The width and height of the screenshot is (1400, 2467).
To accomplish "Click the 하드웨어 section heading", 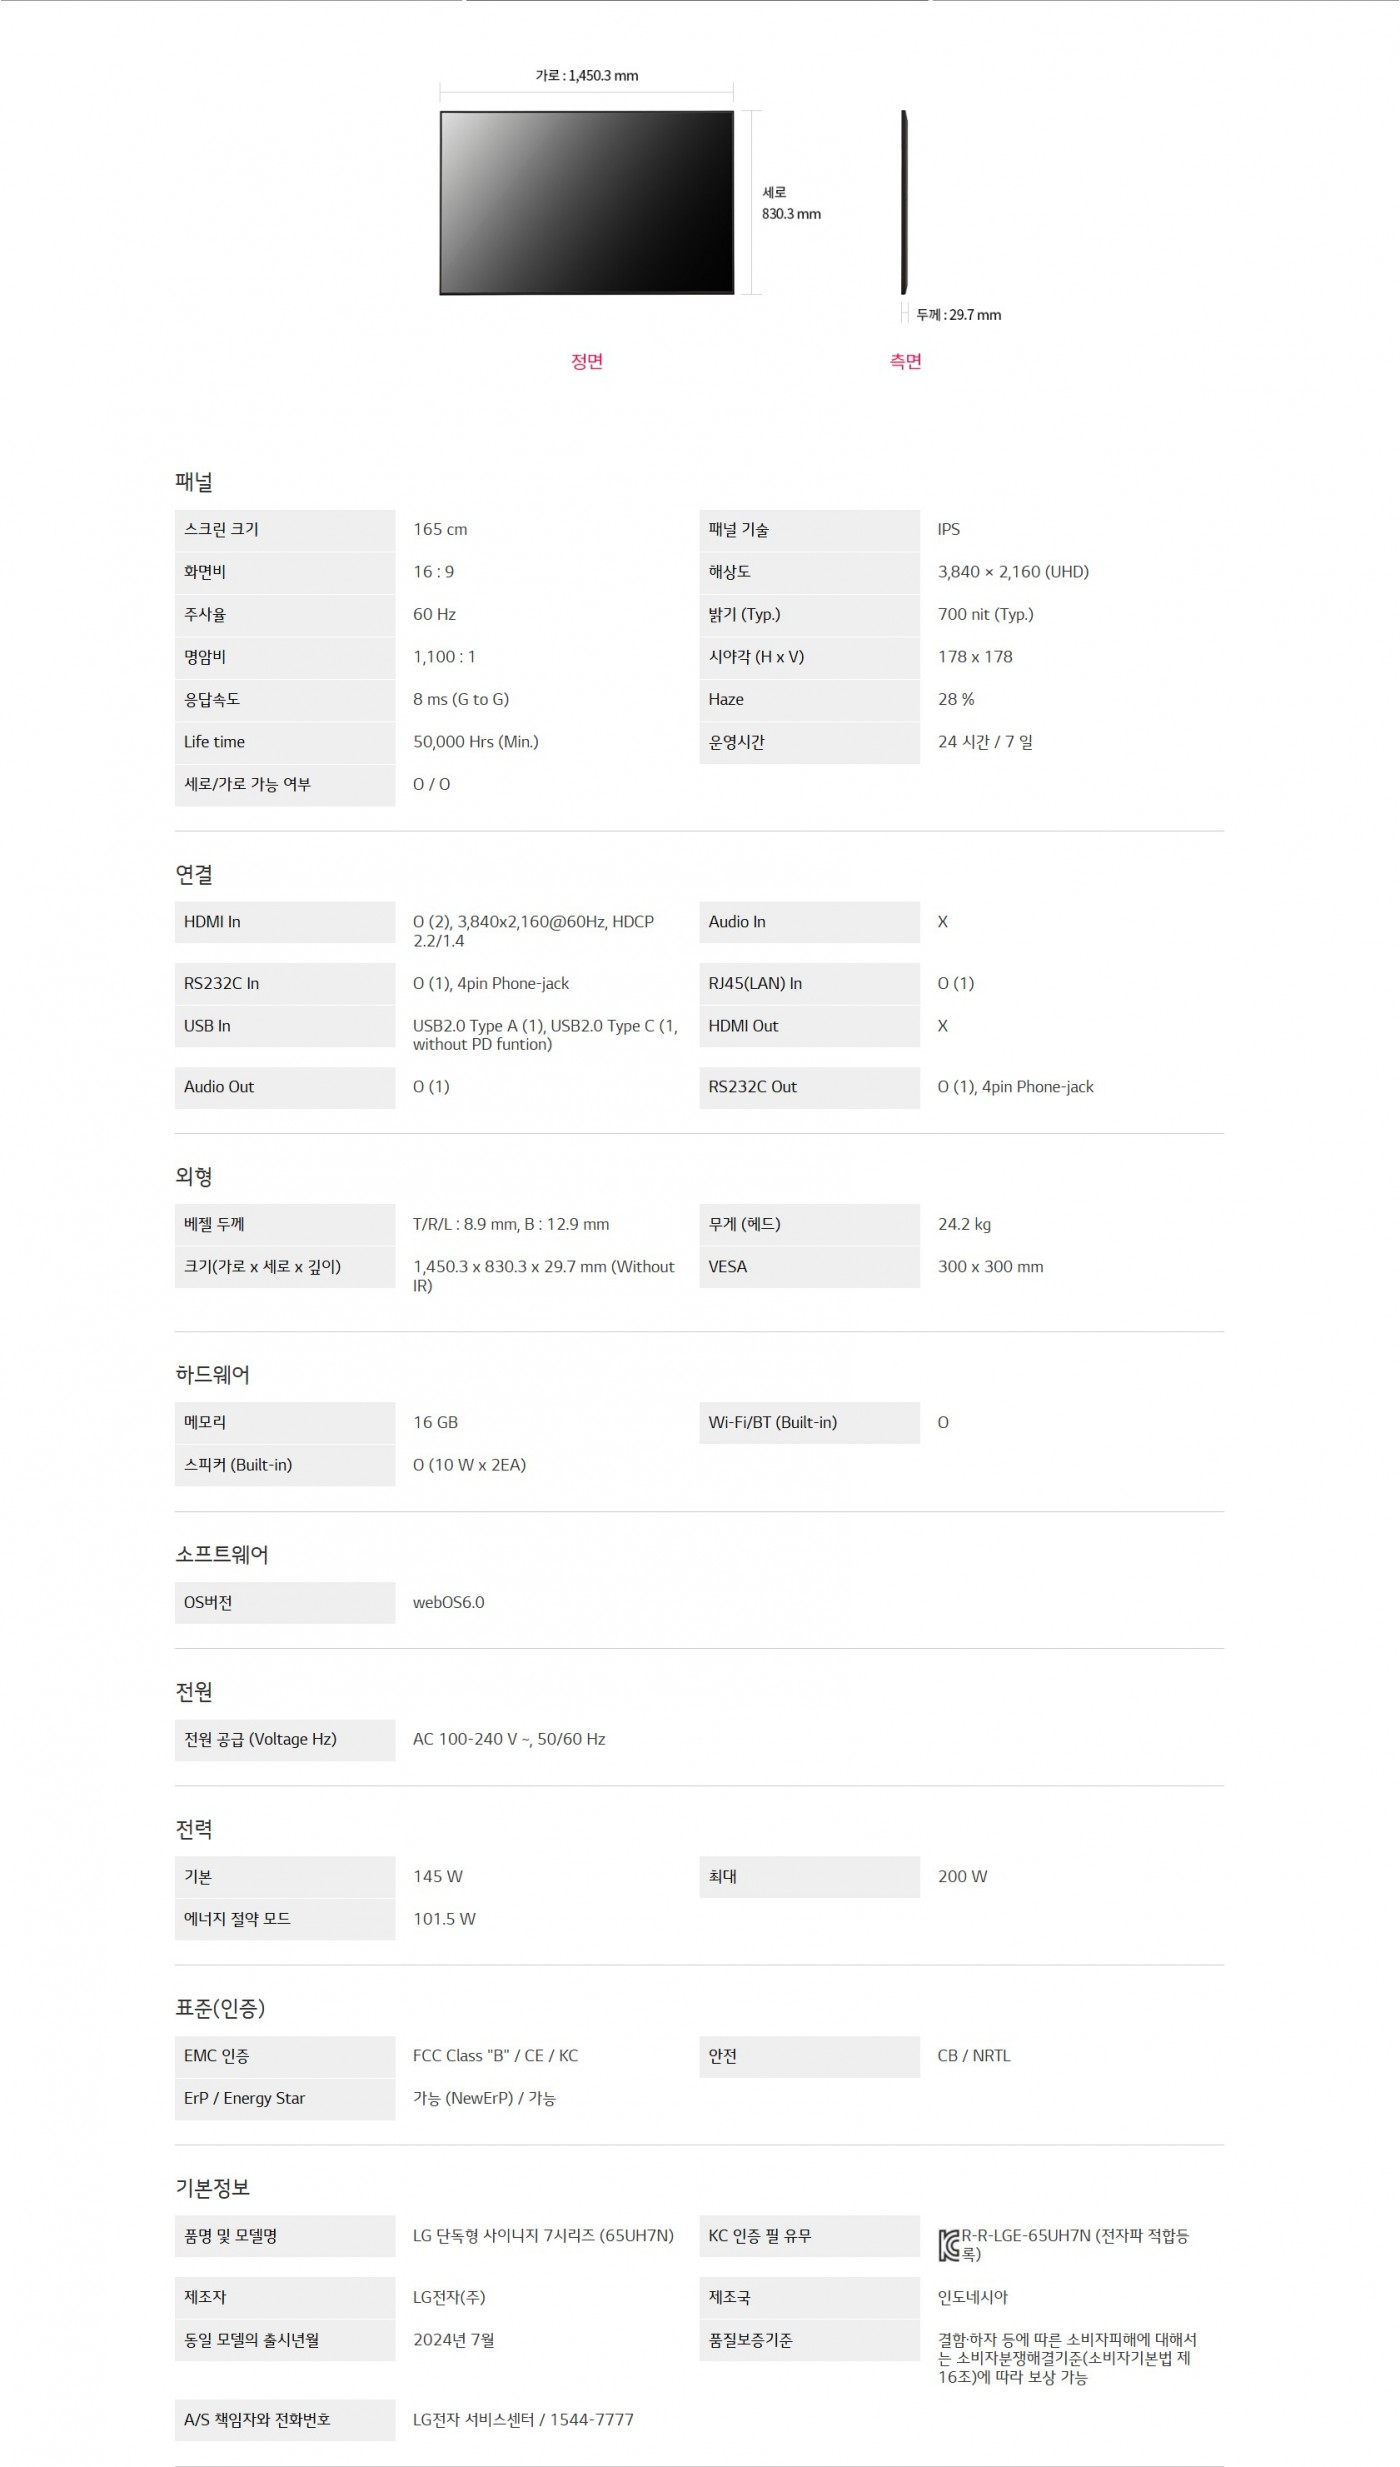I will tap(212, 1374).
